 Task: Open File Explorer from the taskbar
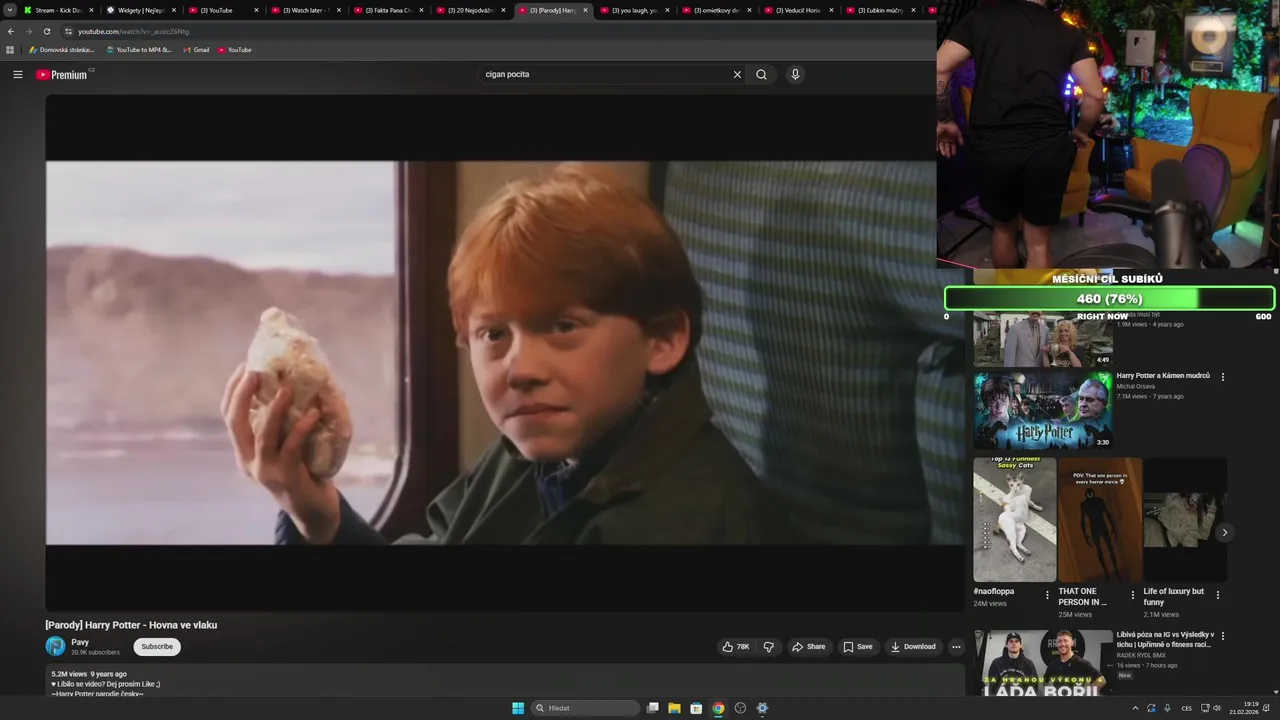(674, 708)
